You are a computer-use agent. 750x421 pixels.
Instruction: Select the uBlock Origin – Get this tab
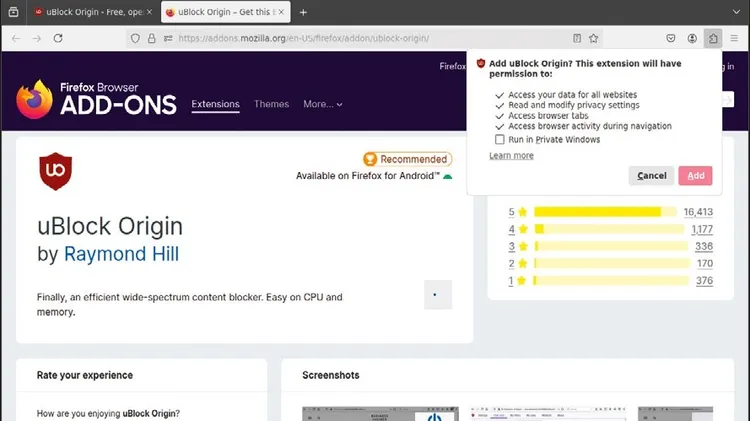pos(226,12)
